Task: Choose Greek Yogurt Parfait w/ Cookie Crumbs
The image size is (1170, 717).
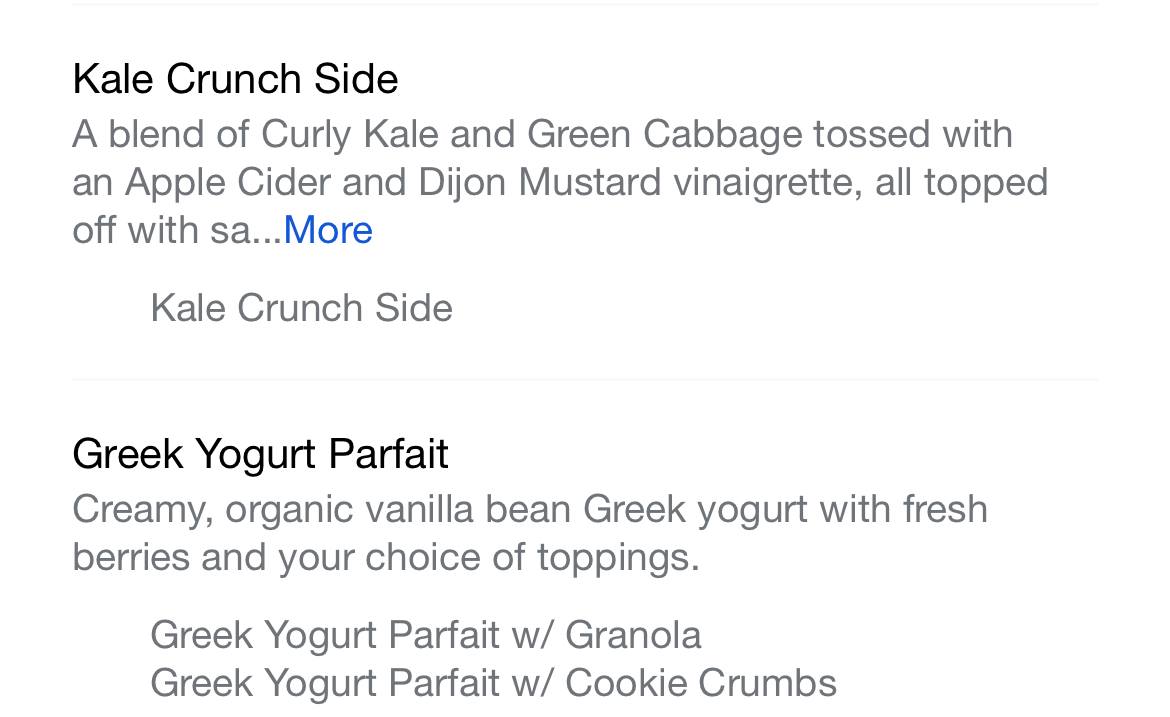Action: [x=493, y=683]
